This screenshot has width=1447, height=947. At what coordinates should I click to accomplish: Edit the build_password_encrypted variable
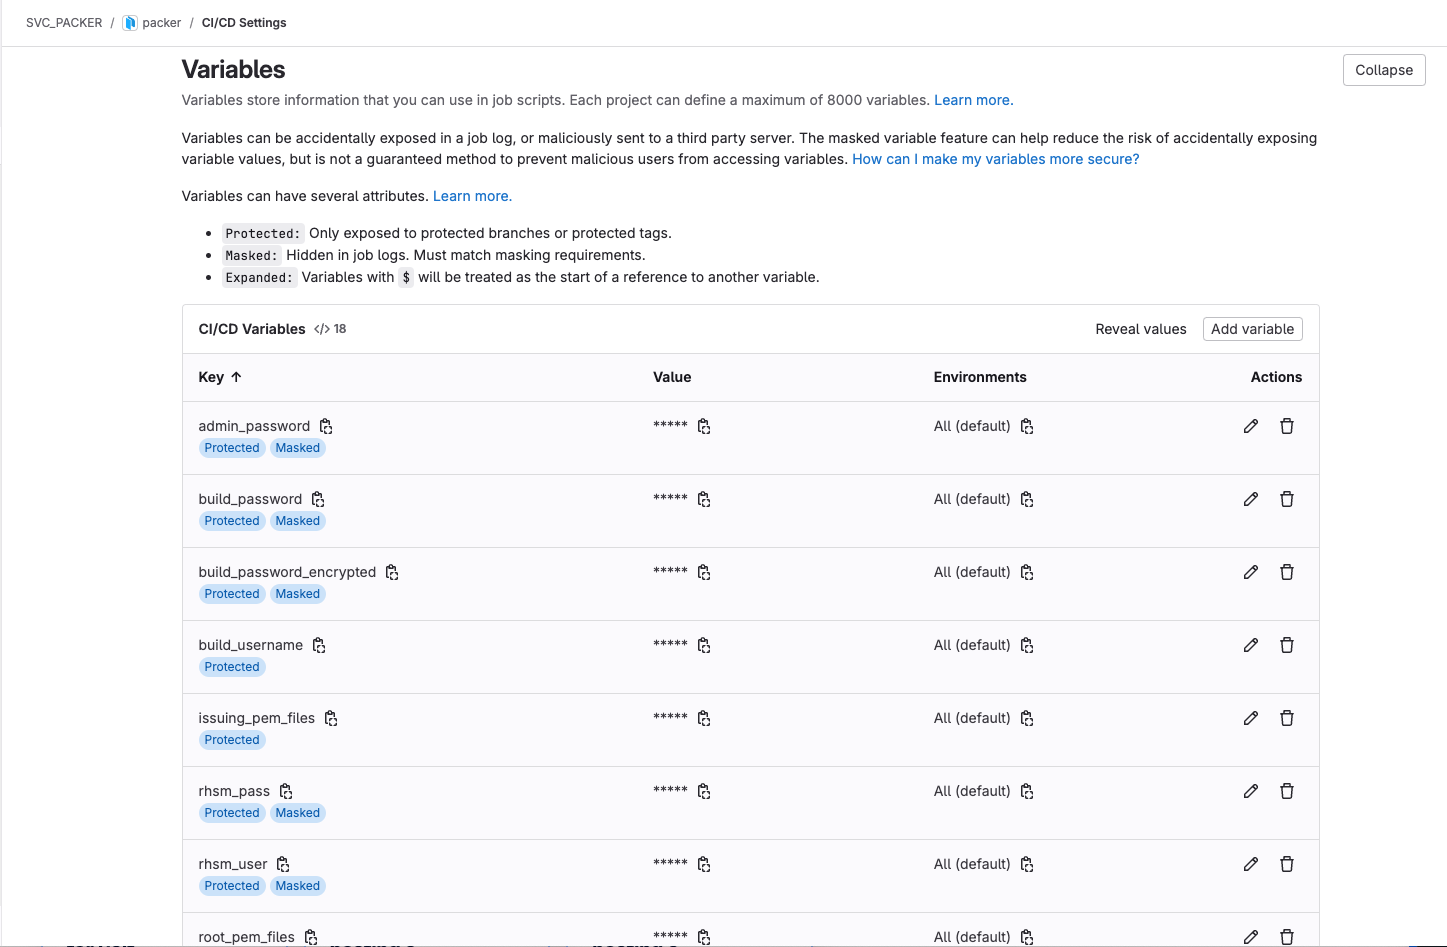pyautogui.click(x=1250, y=571)
